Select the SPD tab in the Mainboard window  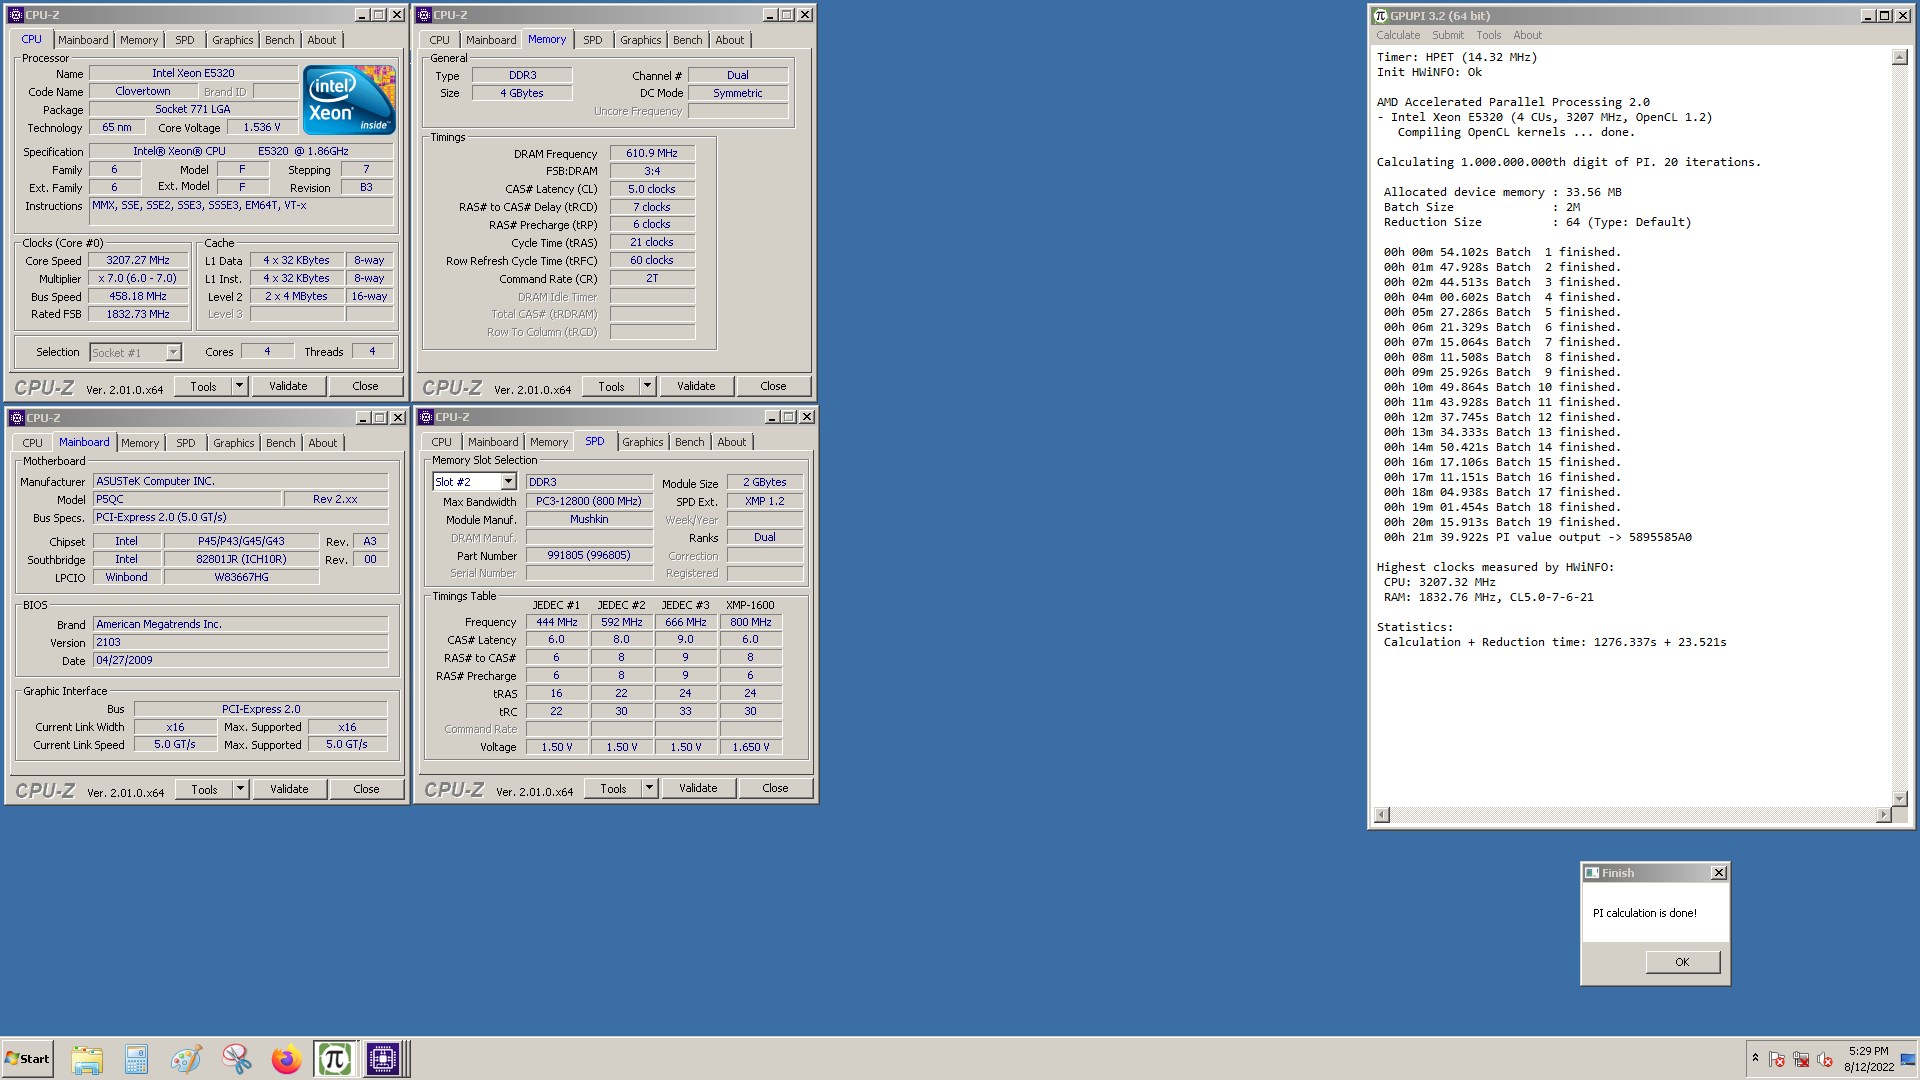tap(186, 443)
